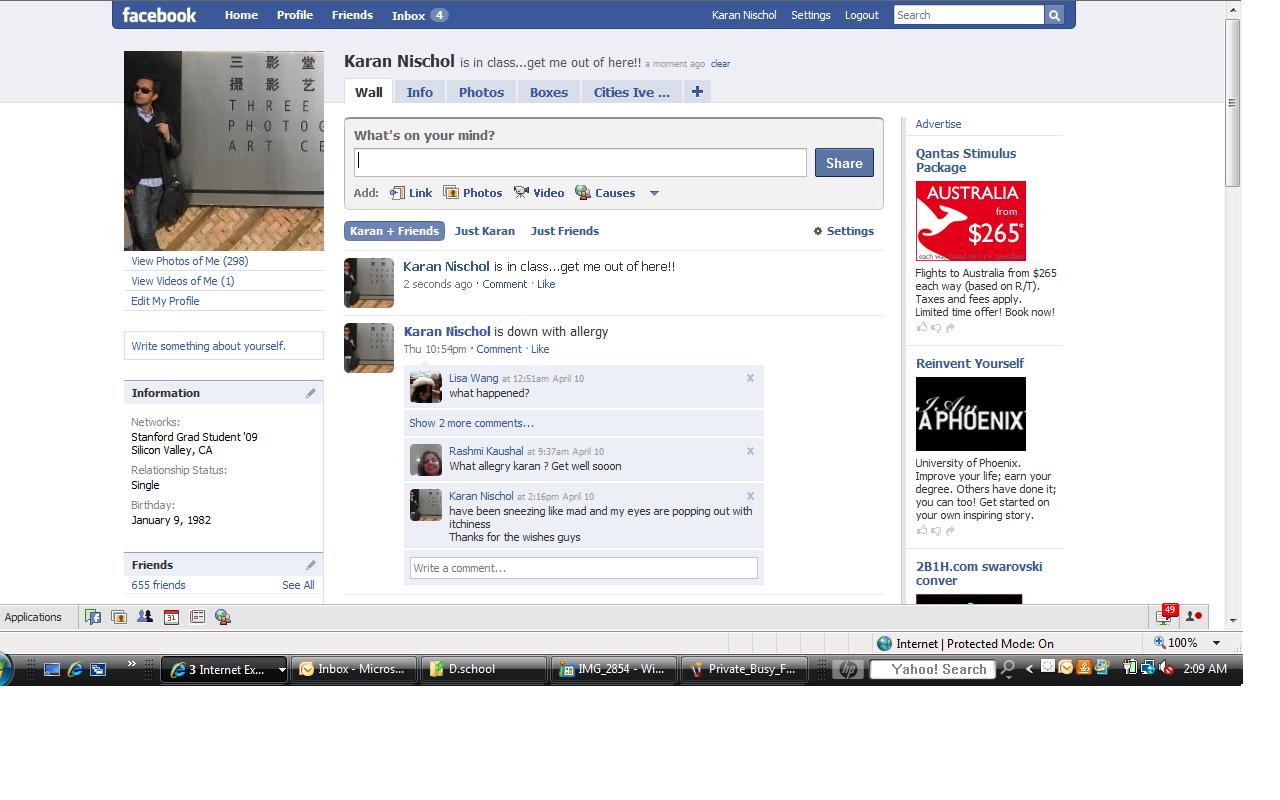Add a new profile tab with plus
Image resolution: width=1280 pixels, height=800 pixels.
pyautogui.click(x=697, y=92)
